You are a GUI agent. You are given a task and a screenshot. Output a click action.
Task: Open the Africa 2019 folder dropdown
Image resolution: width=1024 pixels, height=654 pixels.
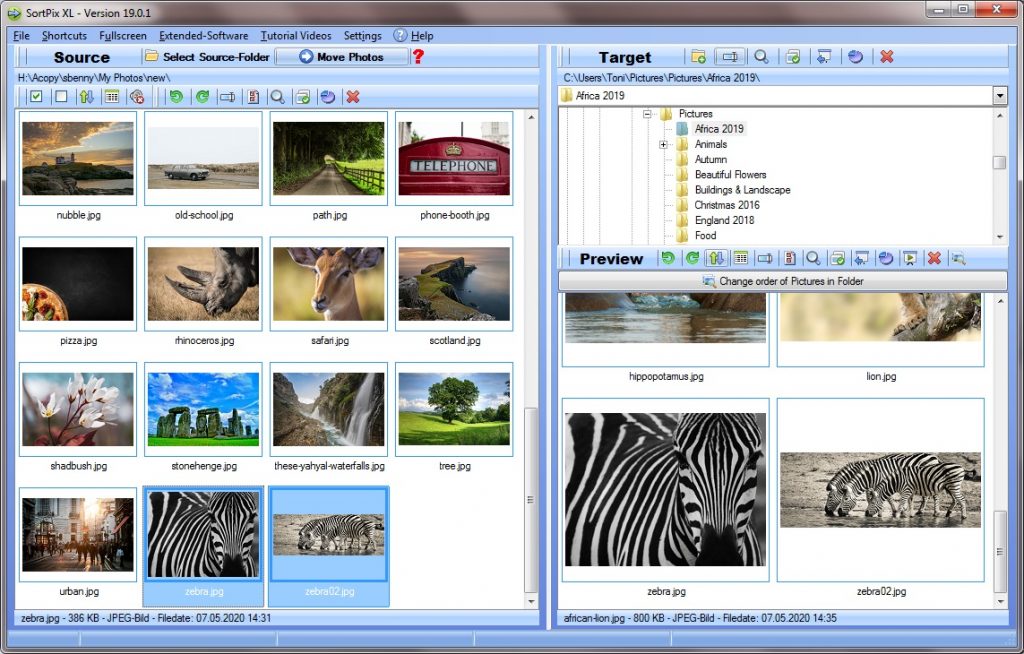tap(1000, 95)
